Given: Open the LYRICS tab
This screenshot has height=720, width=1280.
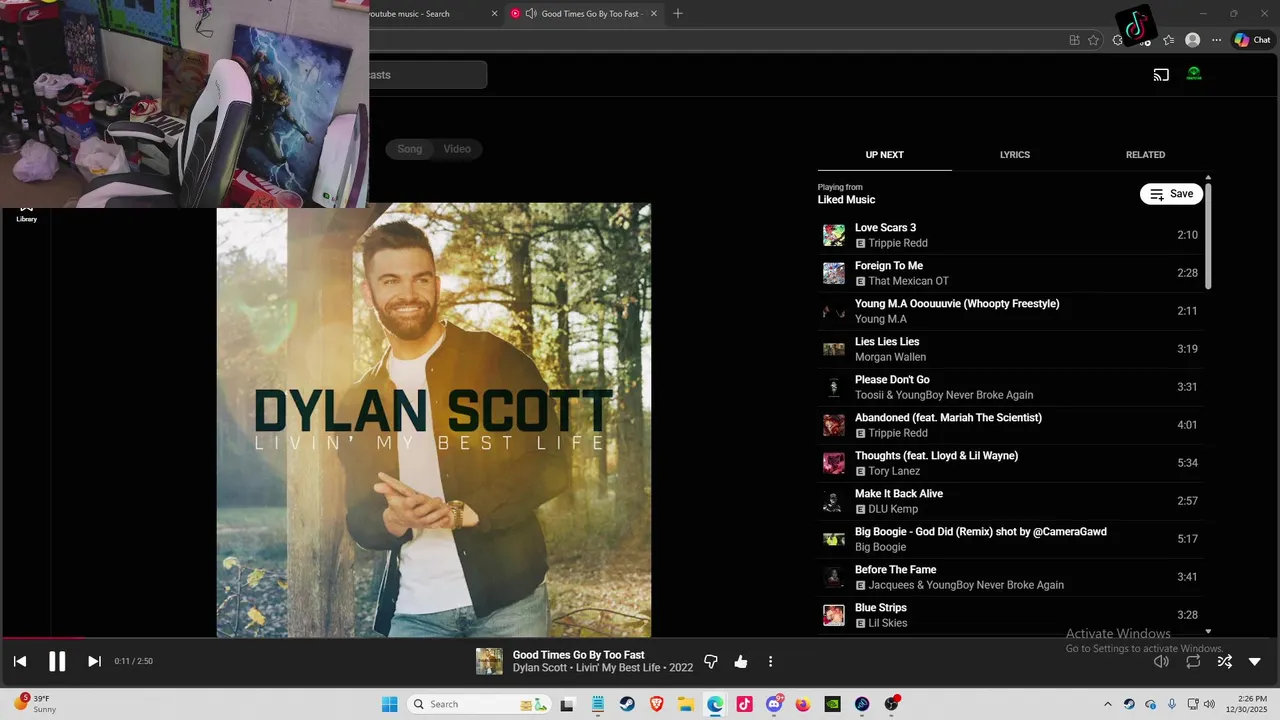Looking at the screenshot, I should click(x=1015, y=155).
